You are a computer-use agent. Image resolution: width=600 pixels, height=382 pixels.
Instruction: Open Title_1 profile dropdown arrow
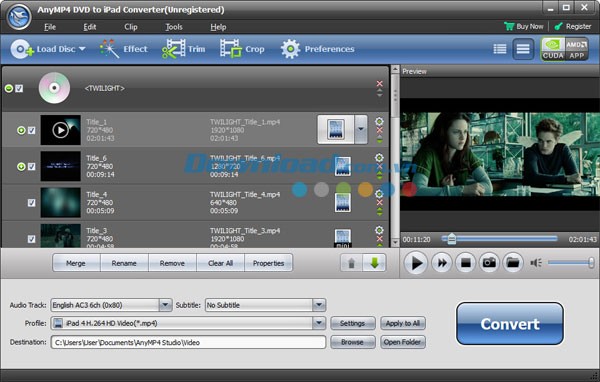[x=361, y=129]
